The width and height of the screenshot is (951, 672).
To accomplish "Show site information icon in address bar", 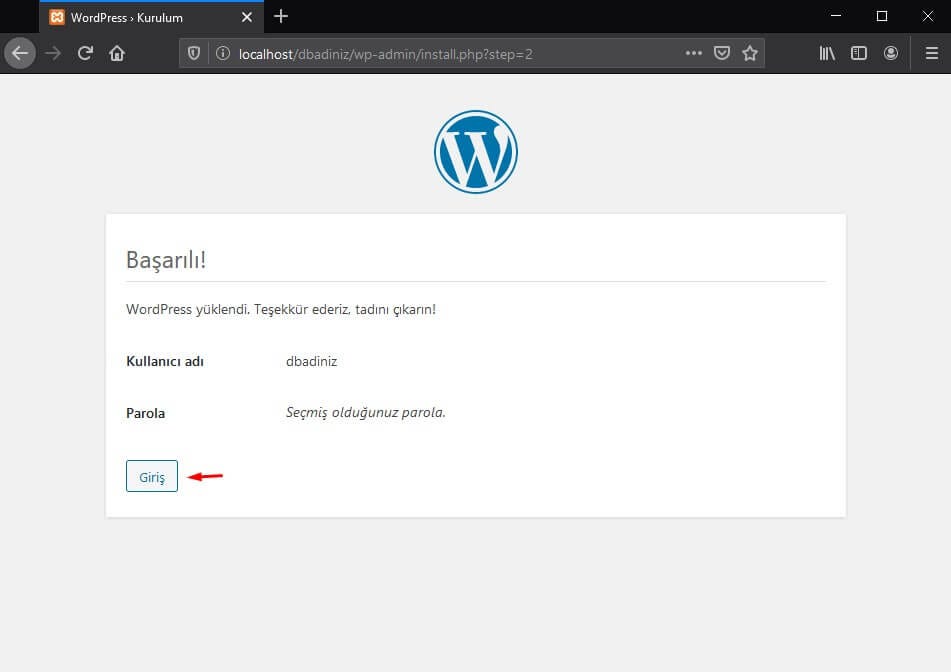I will [x=223, y=53].
